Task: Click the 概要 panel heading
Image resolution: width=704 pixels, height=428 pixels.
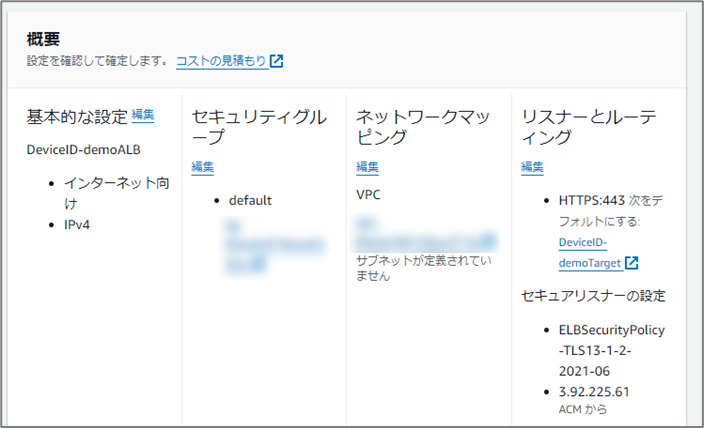Action: tap(43, 40)
